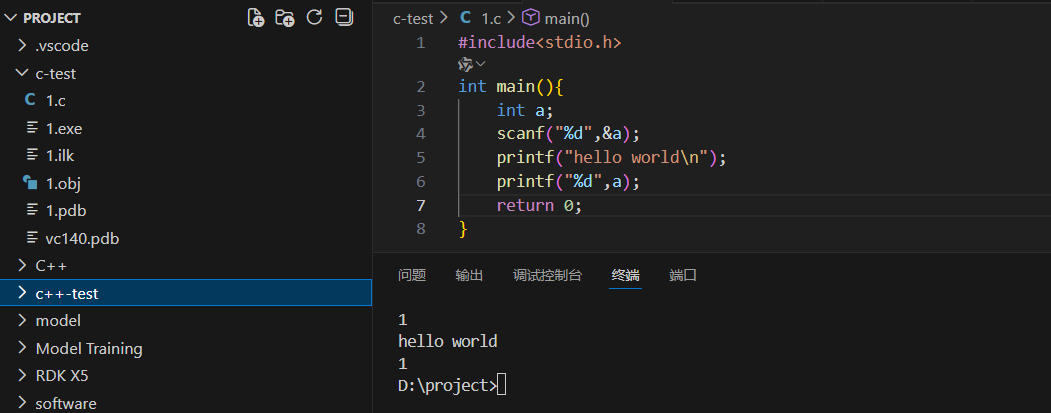
Task: Switch to the 问题 panel tab
Action: coord(411,275)
